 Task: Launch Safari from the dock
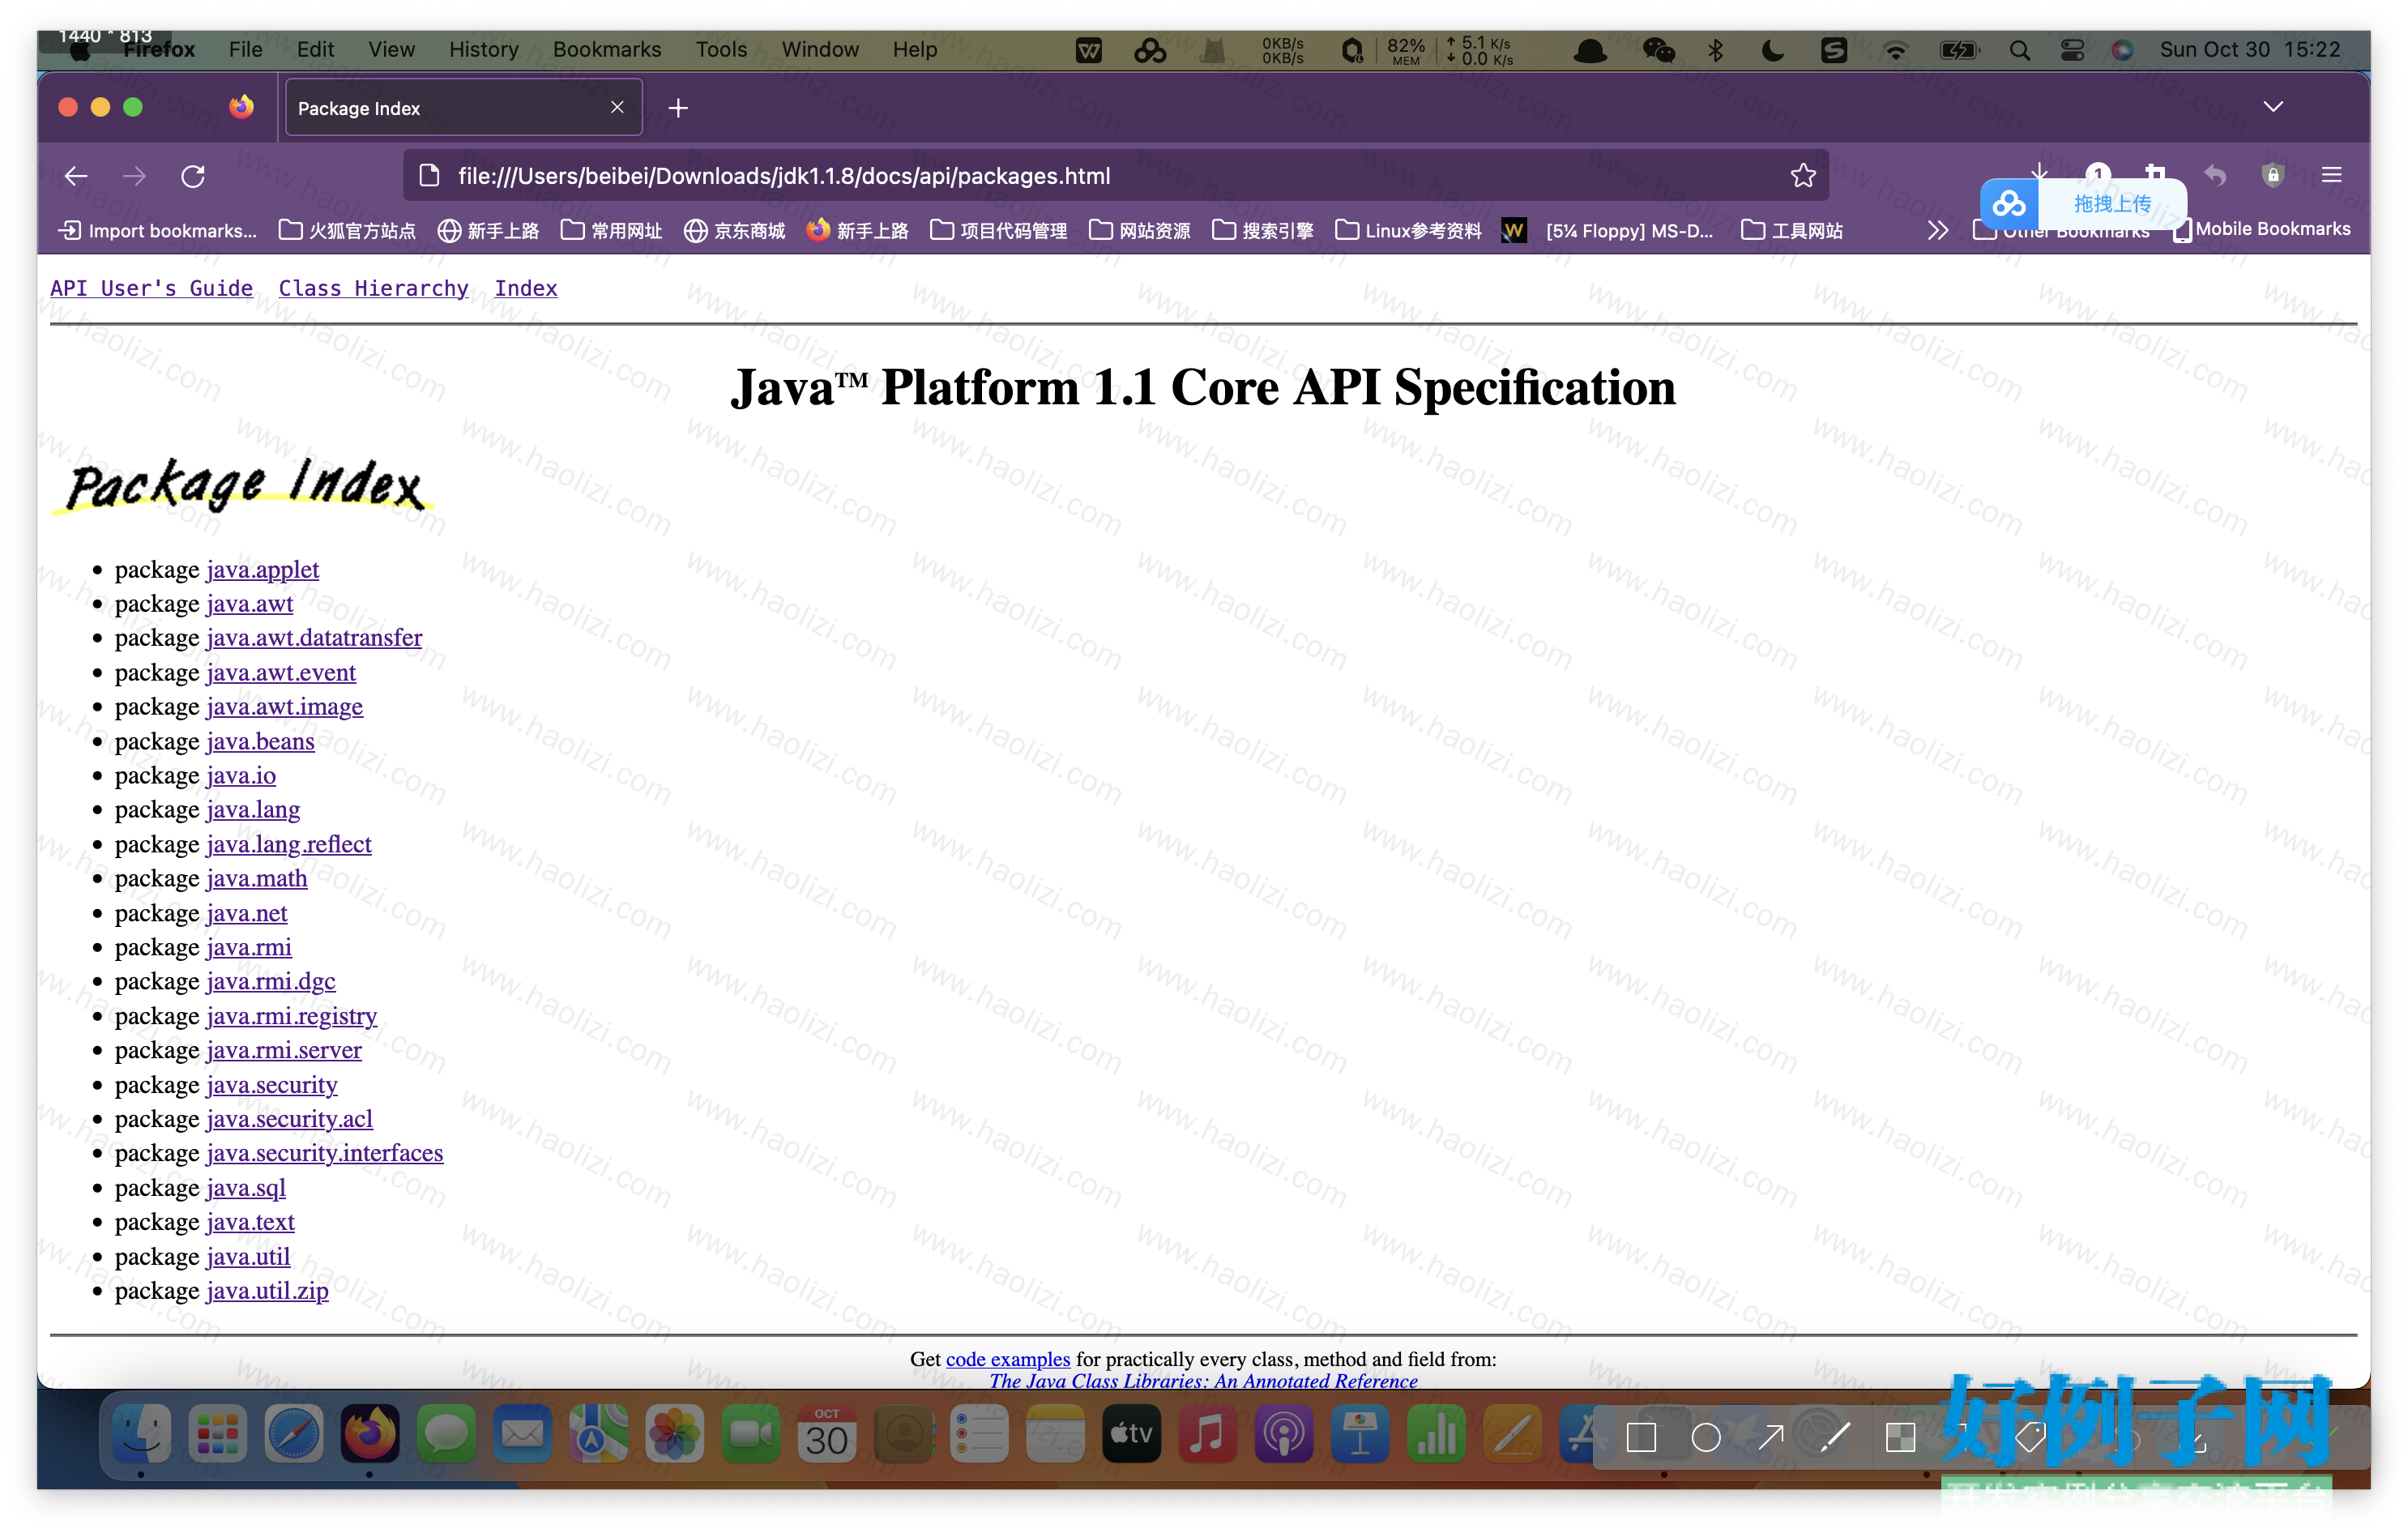pos(294,1436)
